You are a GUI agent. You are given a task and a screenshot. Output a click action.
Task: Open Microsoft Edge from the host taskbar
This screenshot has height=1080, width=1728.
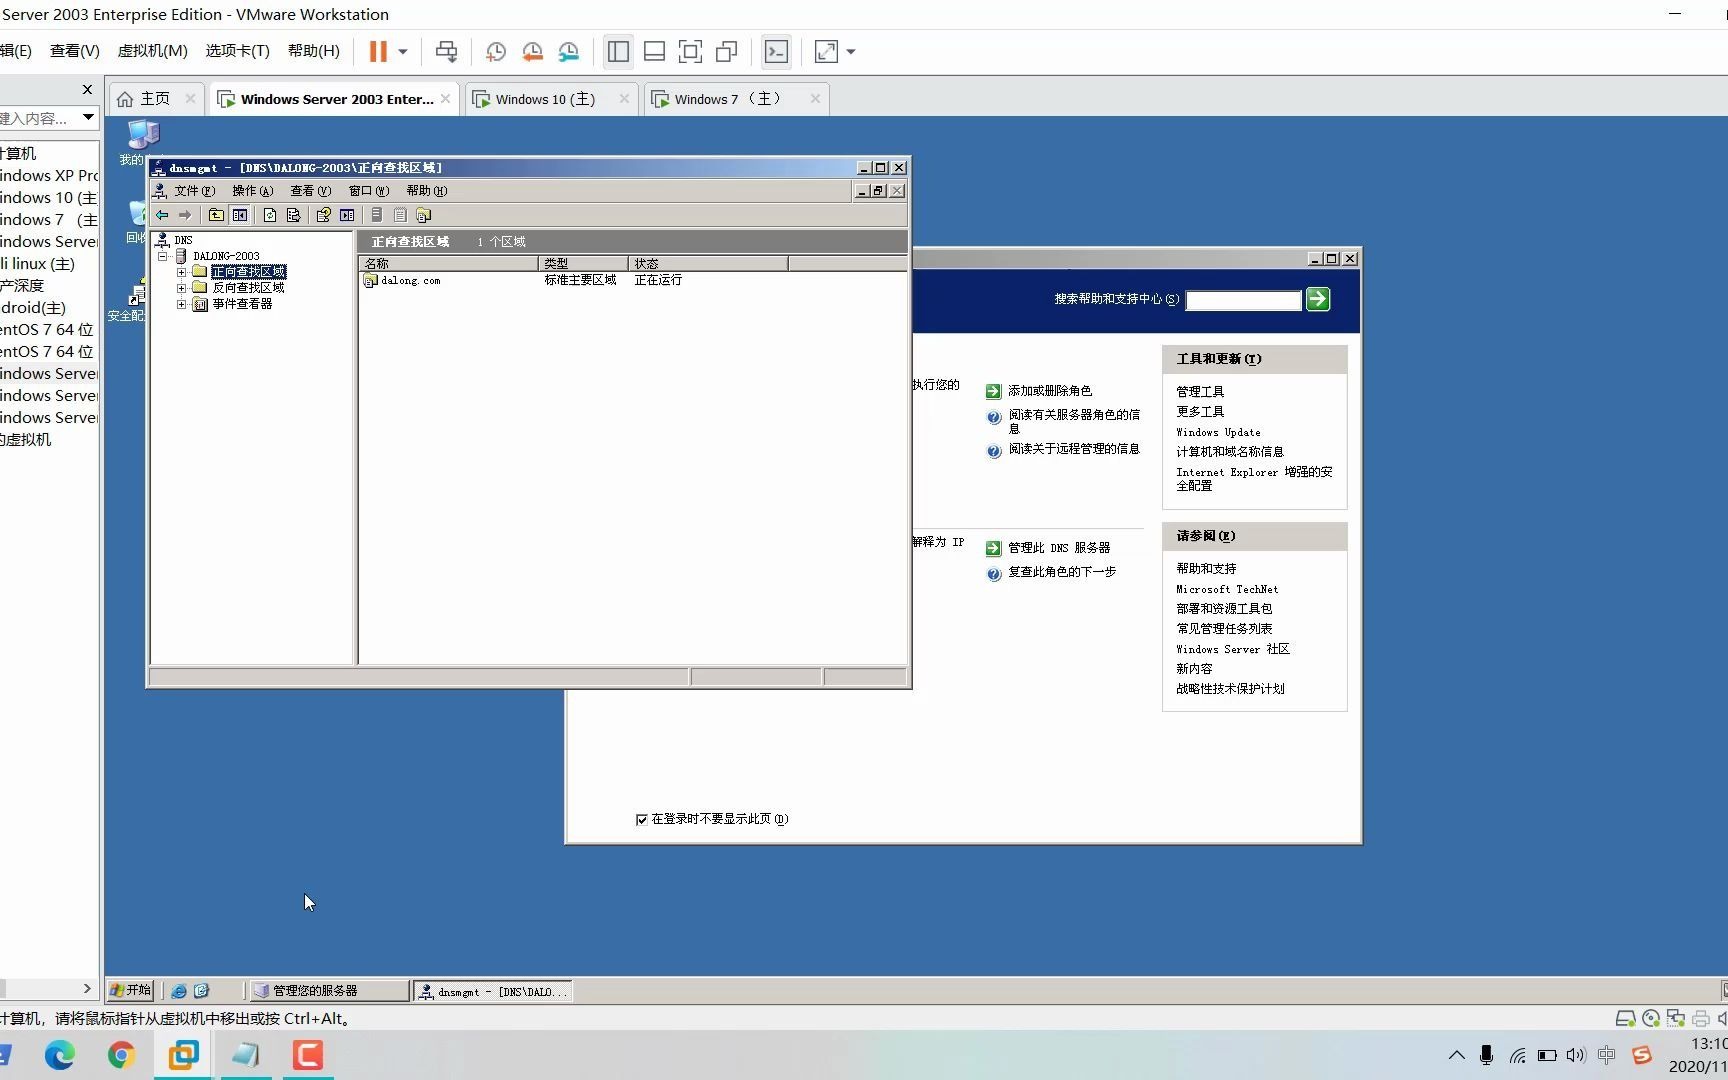[59, 1055]
